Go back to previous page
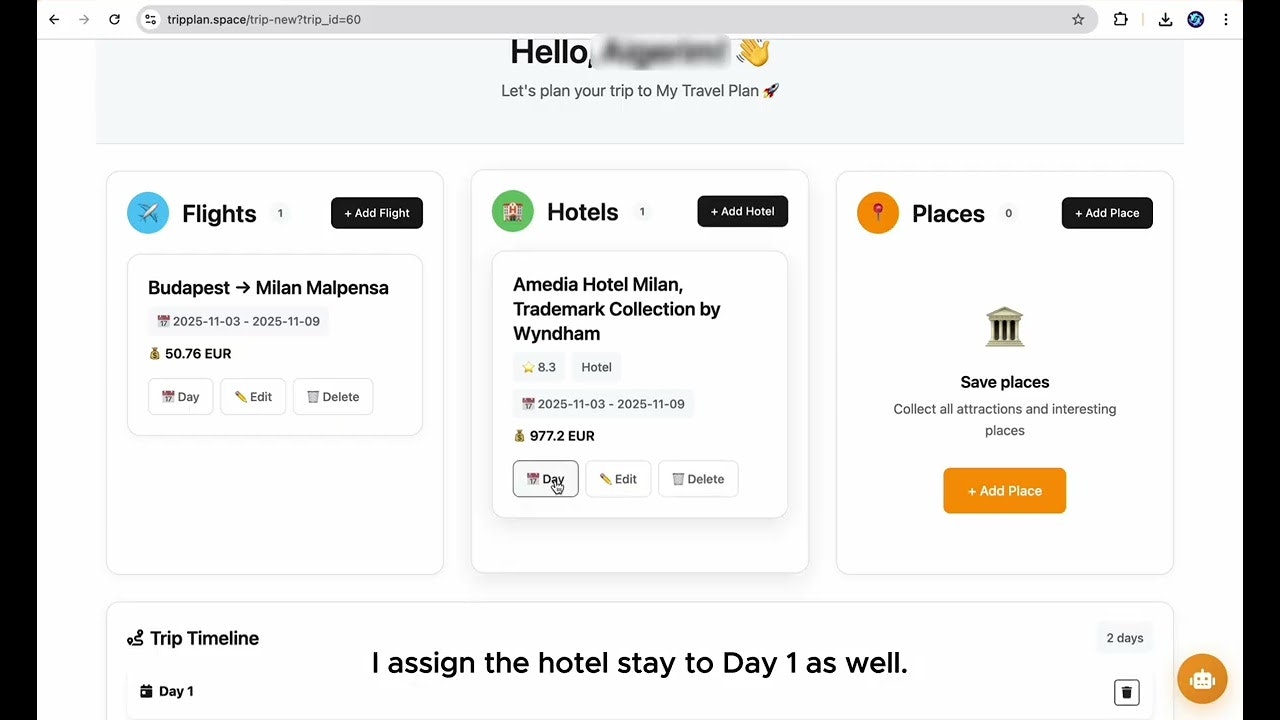The width and height of the screenshot is (1280, 720). 54,19
